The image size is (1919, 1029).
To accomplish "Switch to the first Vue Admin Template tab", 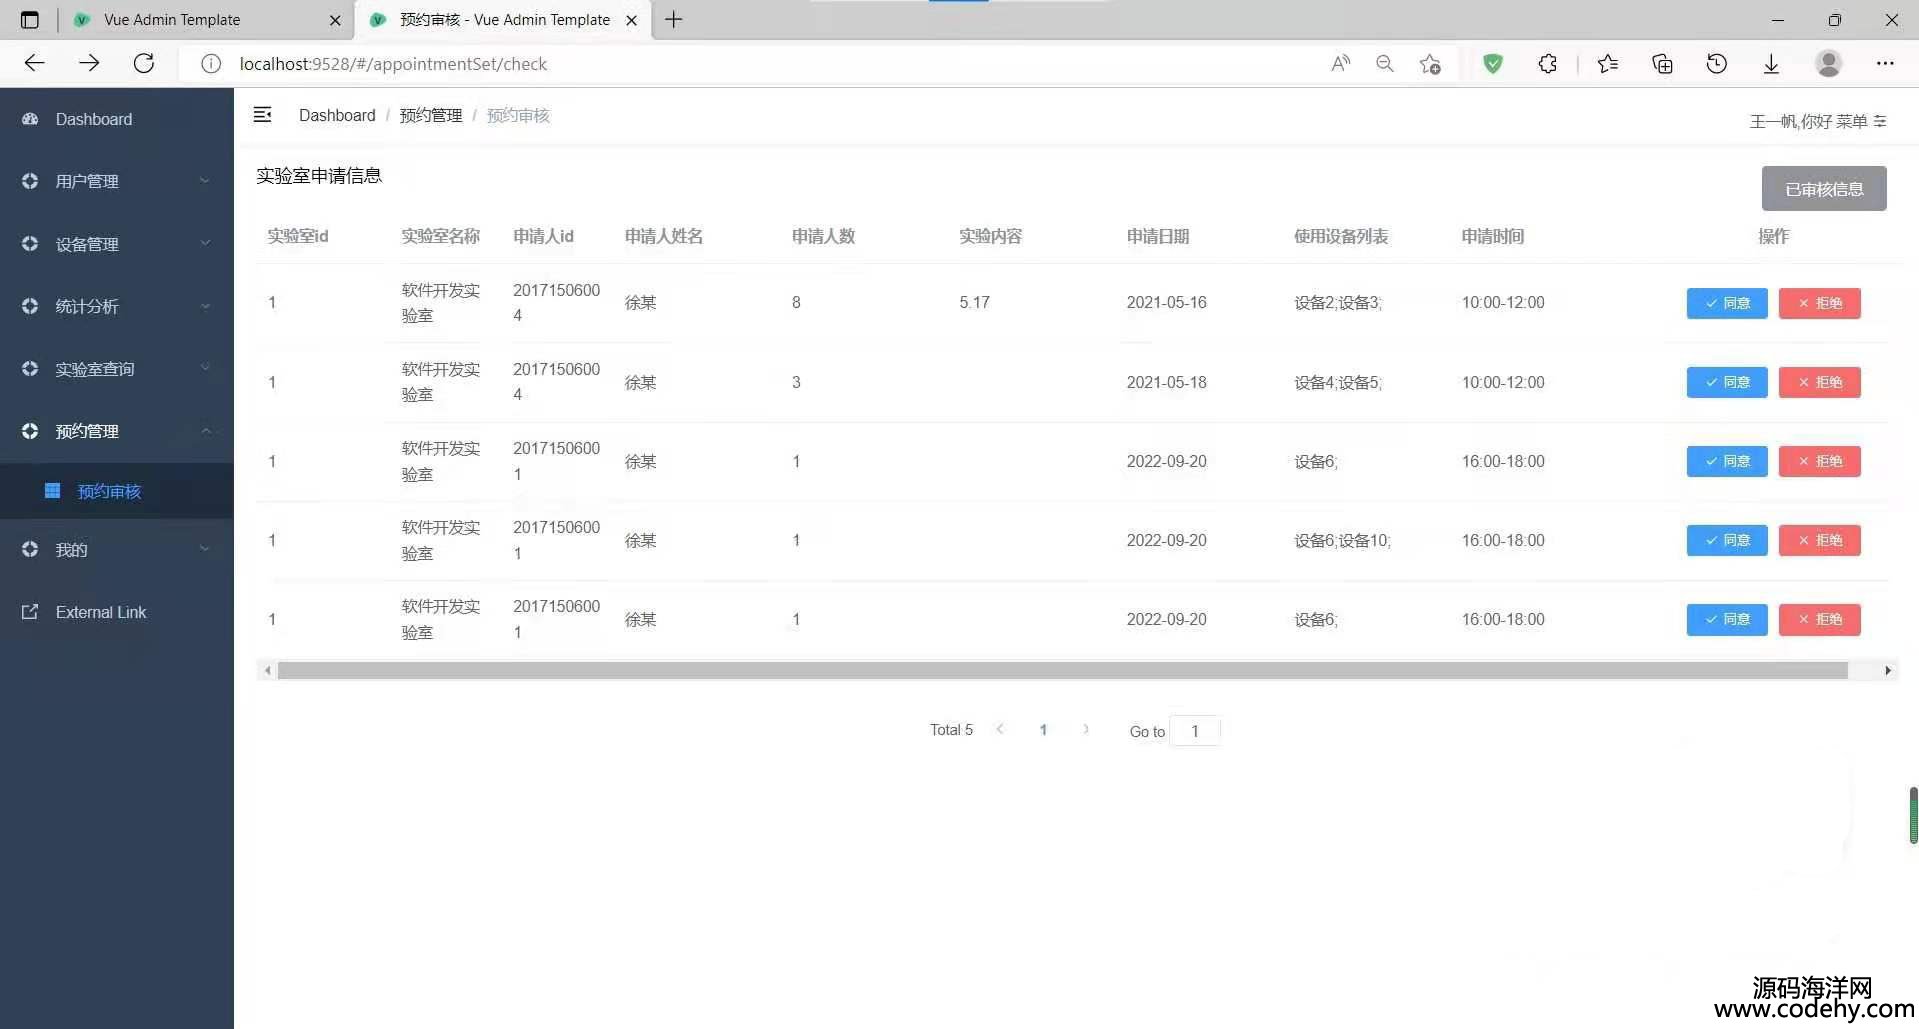I will (172, 20).
